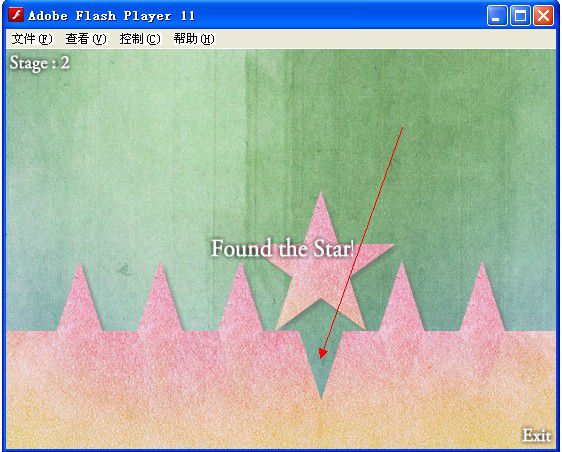This screenshot has width=562, height=452.
Task: Open the 帮助(H) menu
Action: [194, 39]
